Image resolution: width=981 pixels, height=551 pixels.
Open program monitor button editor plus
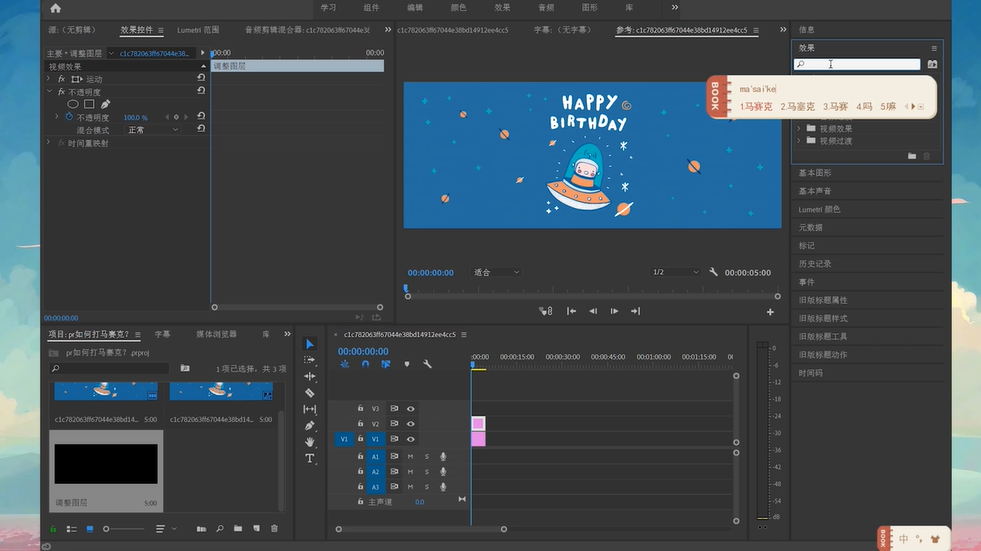770,311
